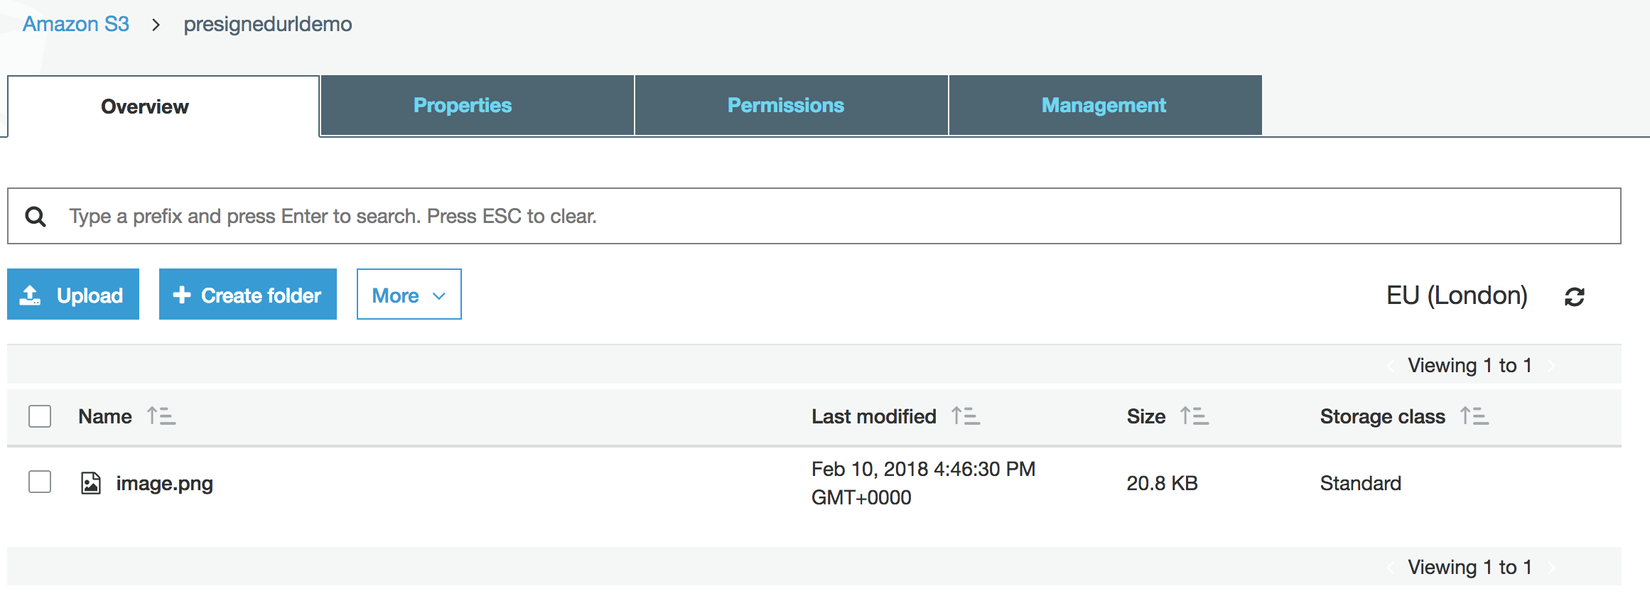Click the refresh icon beside EU (London)
Screen dimensions: 1650x608
pyautogui.click(x=1574, y=297)
